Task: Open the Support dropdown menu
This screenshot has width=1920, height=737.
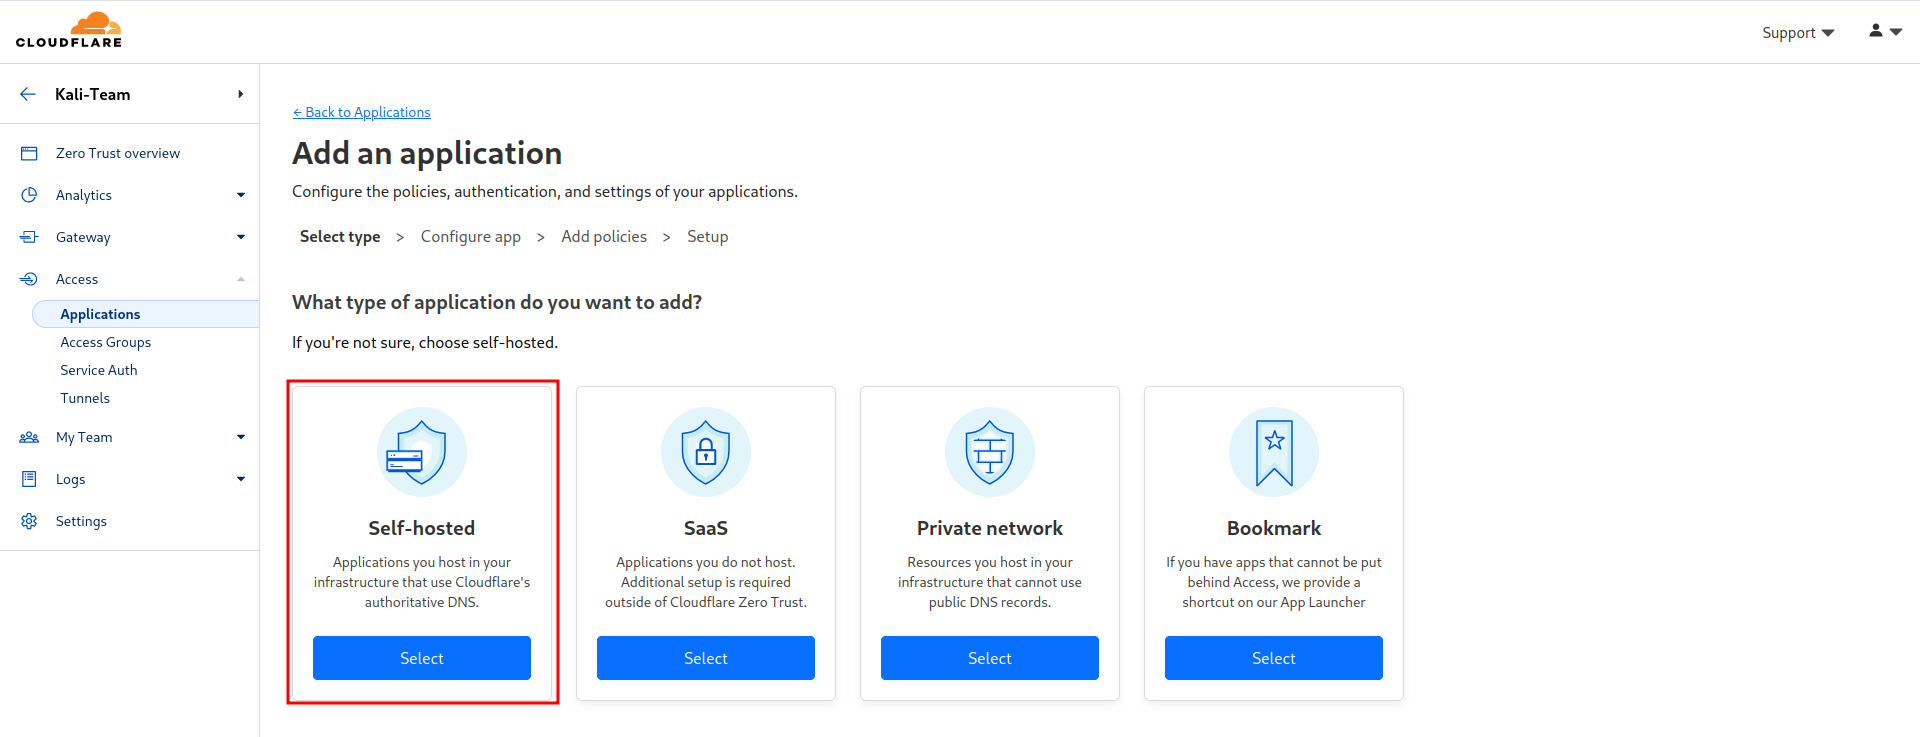Action: click(1798, 32)
